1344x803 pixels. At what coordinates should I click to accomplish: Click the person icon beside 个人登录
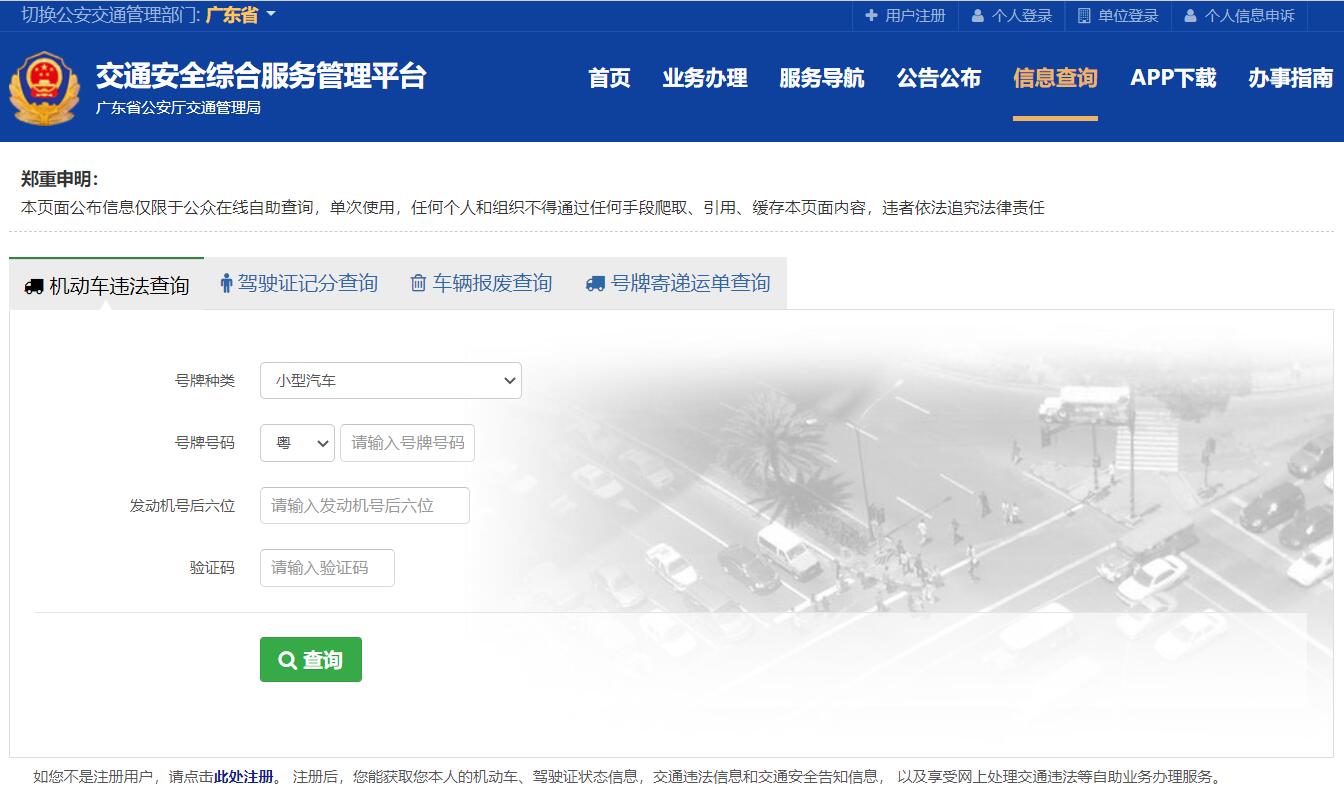[x=977, y=16]
